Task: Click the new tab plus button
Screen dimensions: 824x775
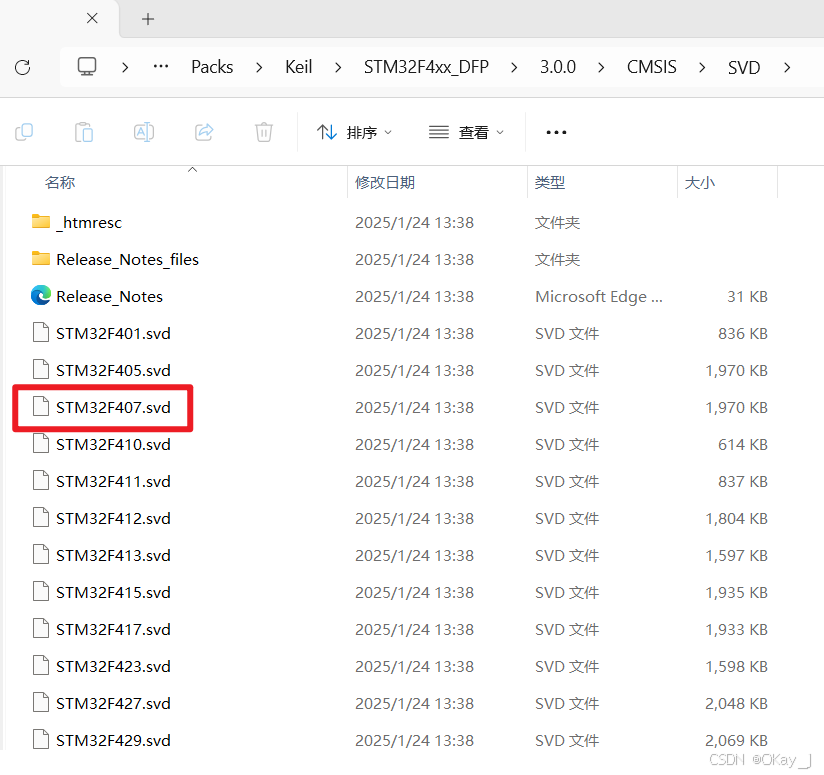Action: (x=148, y=19)
